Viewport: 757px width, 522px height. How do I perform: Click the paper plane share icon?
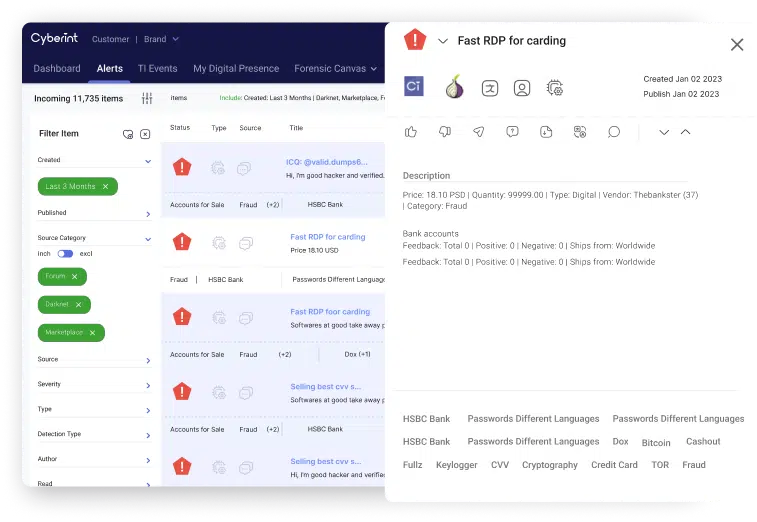[x=478, y=132]
